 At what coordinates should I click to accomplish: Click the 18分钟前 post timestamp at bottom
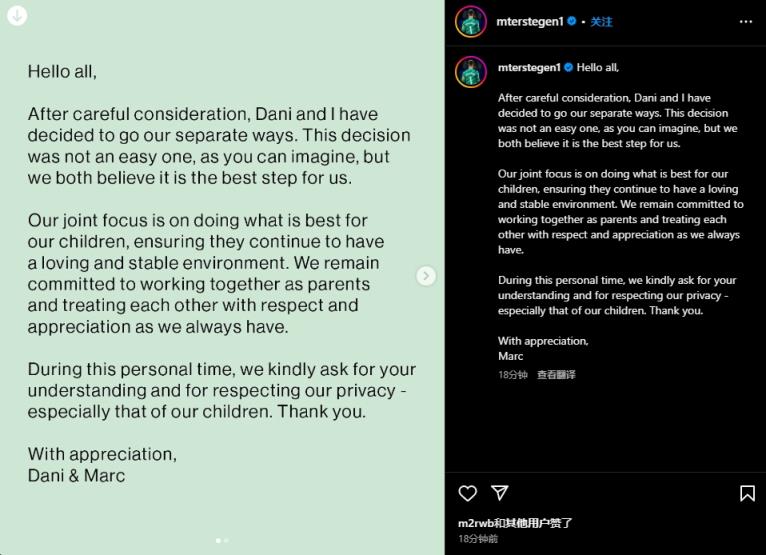(x=478, y=539)
